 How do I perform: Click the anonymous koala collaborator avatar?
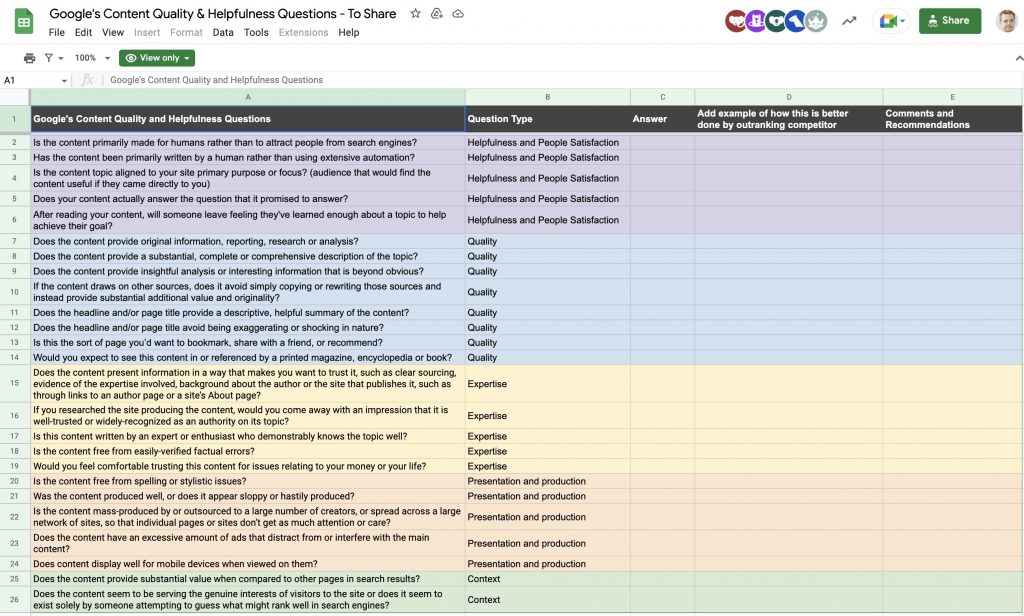coord(776,20)
